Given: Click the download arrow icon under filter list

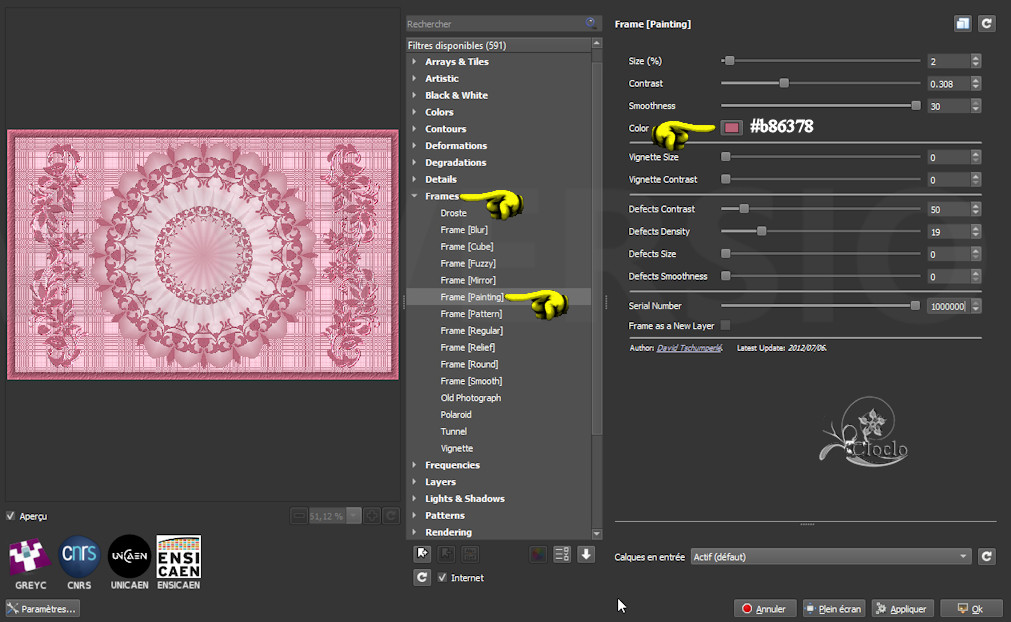Looking at the screenshot, I should tap(586, 554).
